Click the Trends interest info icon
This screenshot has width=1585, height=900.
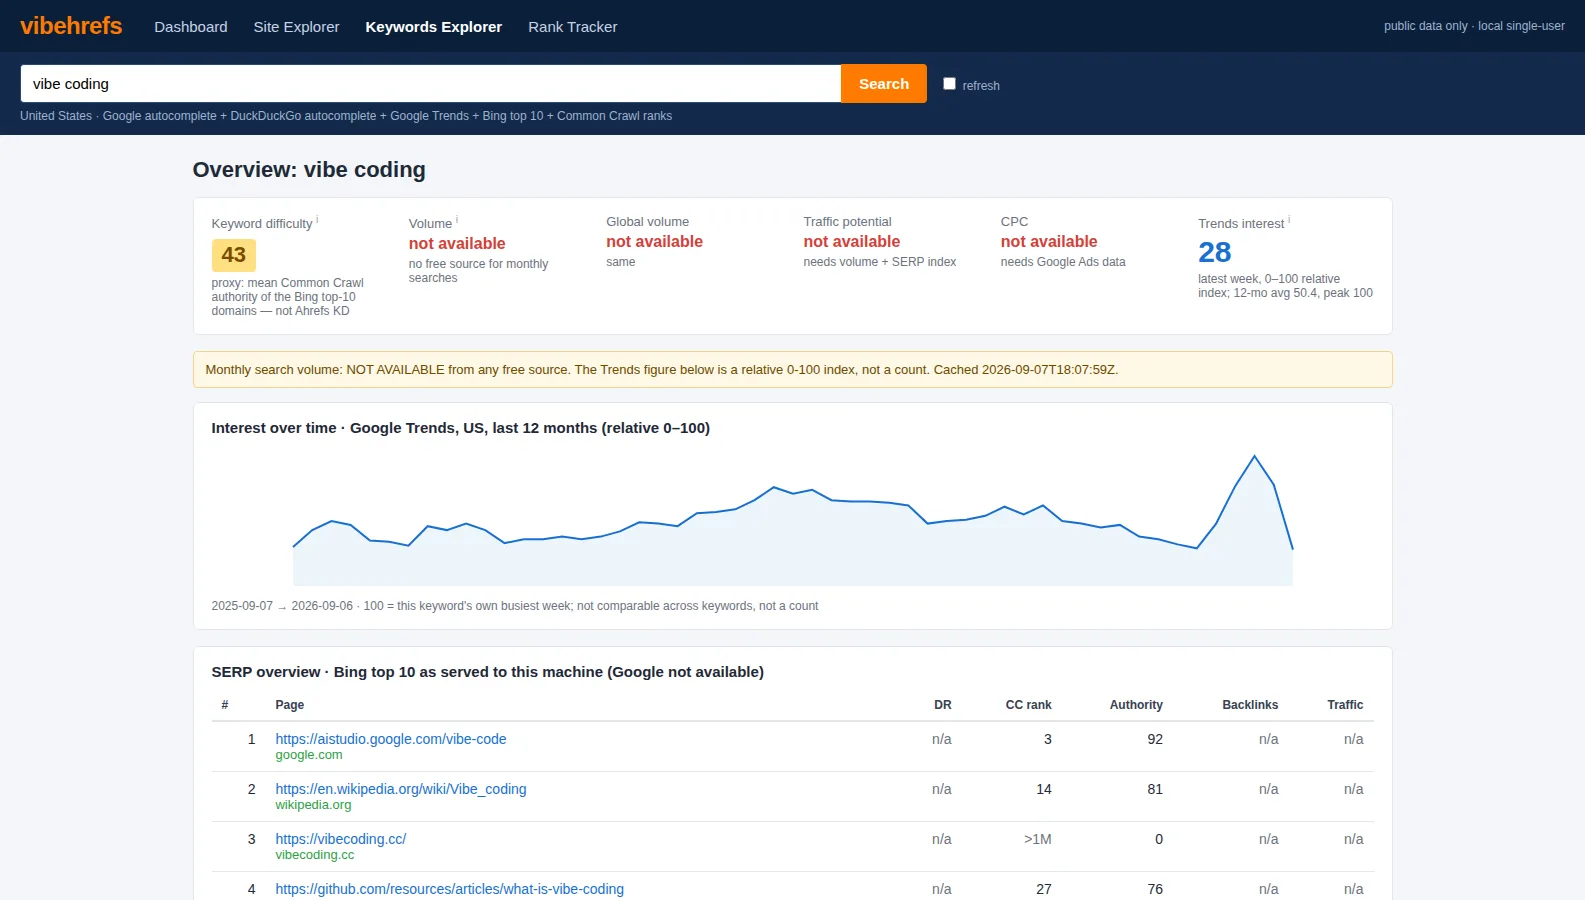[x=1289, y=219]
